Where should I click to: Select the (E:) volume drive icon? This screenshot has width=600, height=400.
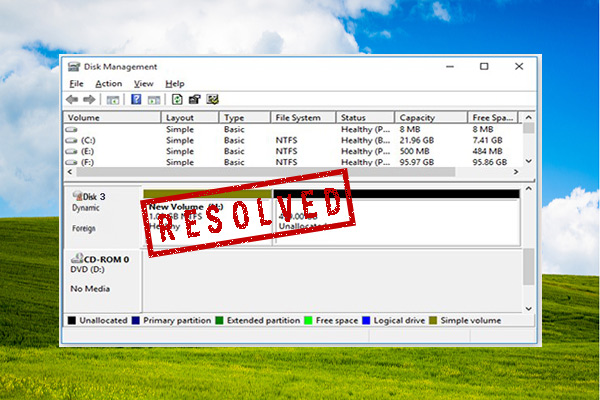point(72,152)
